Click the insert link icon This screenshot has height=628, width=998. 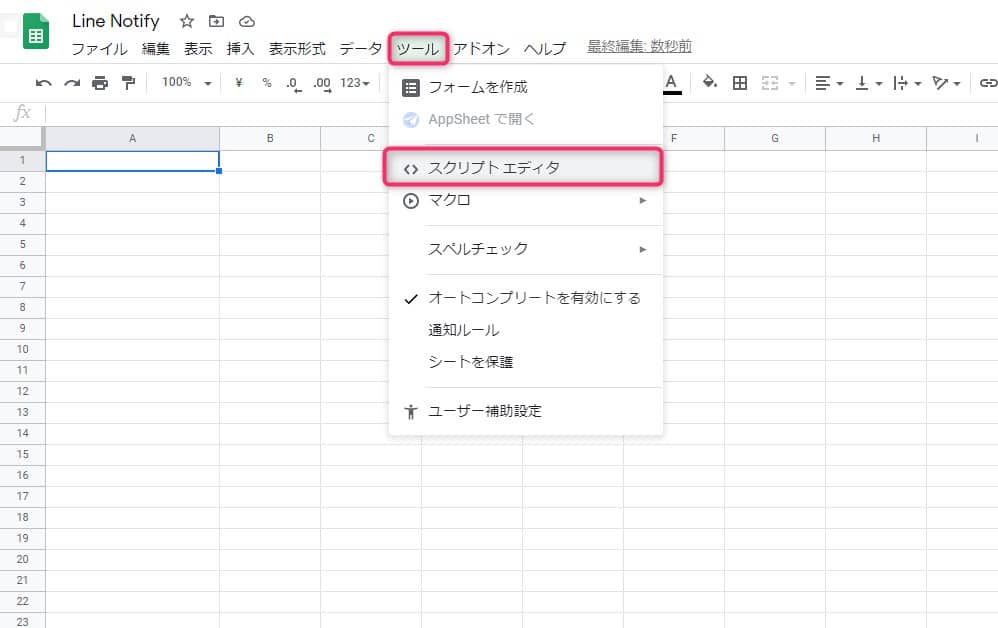tap(987, 83)
